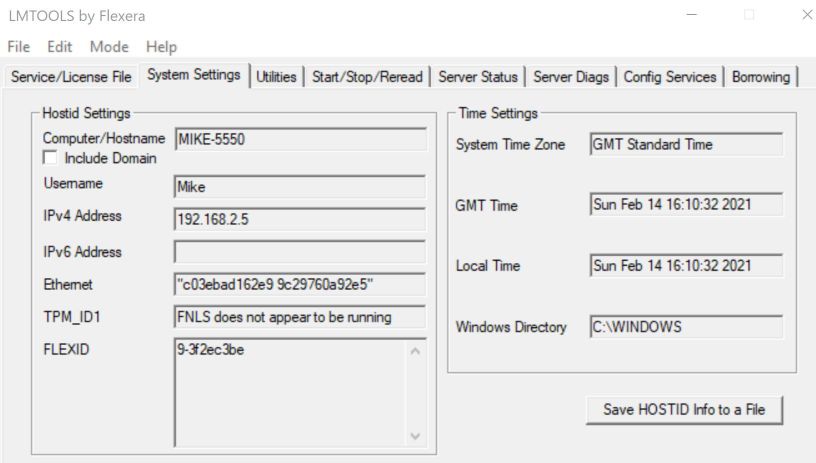The height and width of the screenshot is (463, 816).
Task: Click the Computer/Hostname label
Action: coord(104,138)
